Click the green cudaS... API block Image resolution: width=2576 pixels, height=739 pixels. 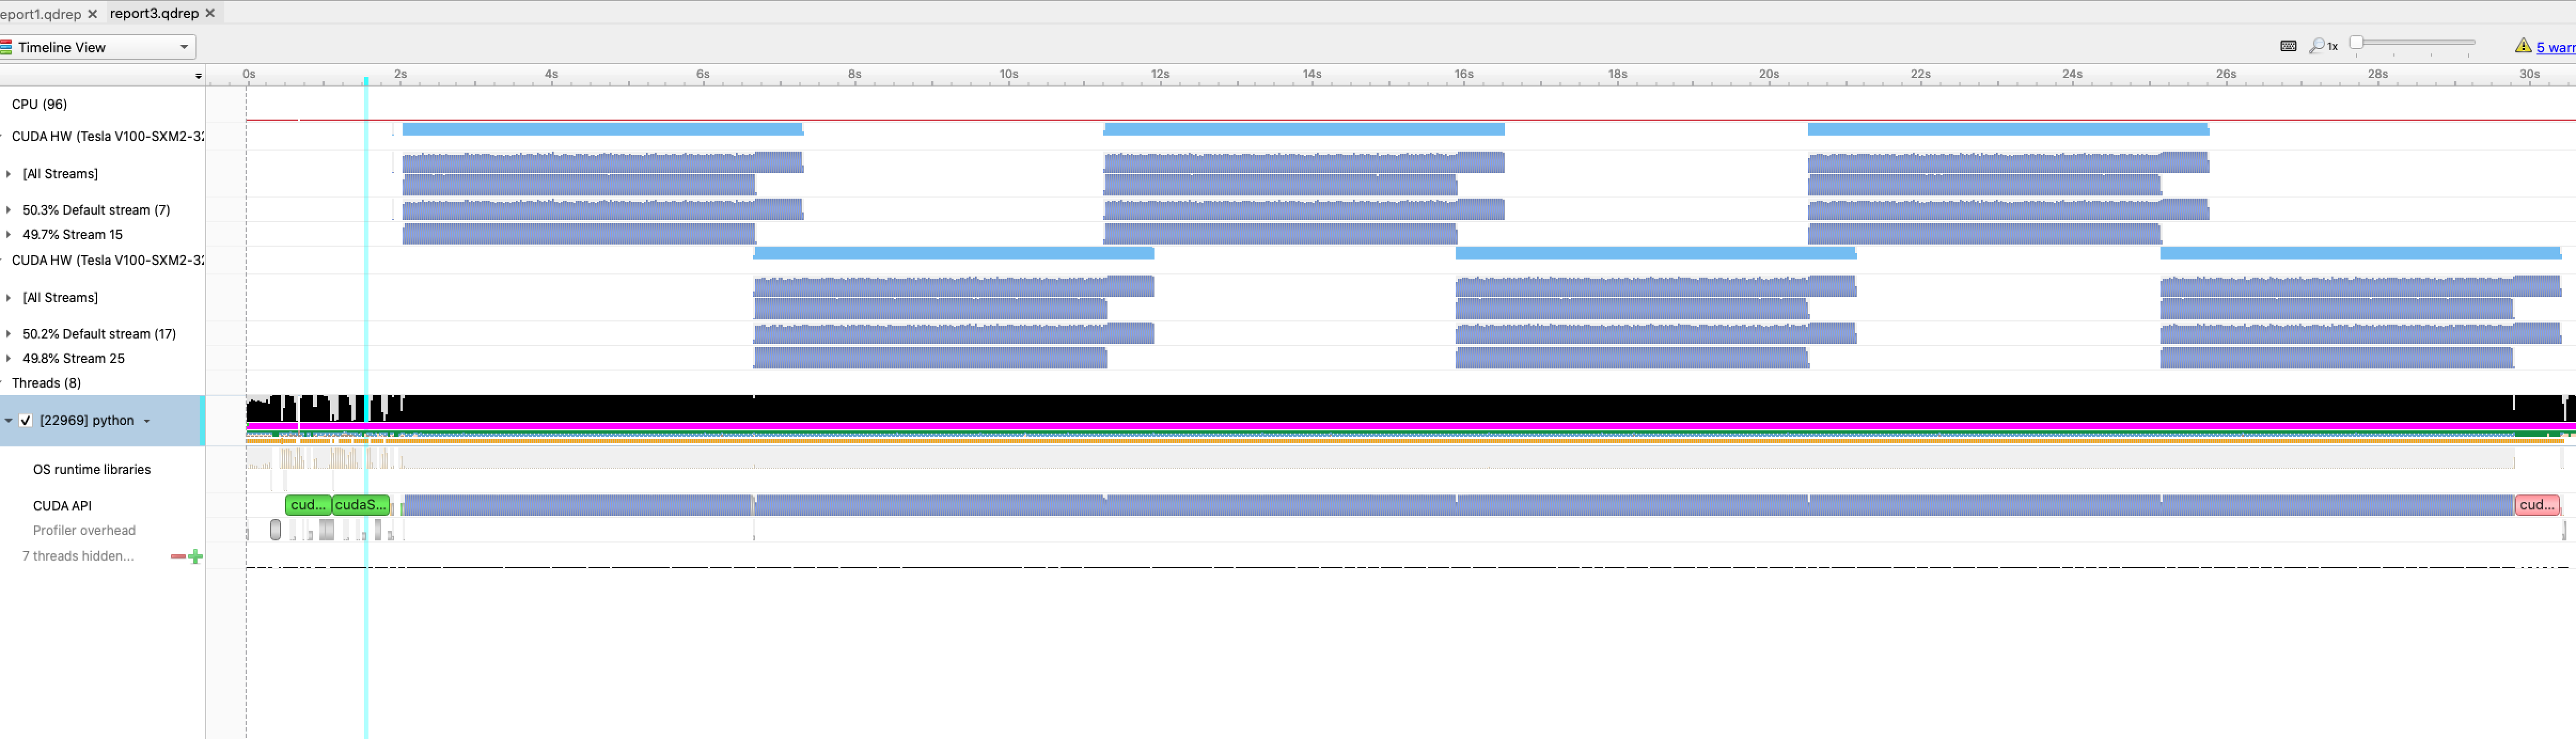(x=361, y=505)
